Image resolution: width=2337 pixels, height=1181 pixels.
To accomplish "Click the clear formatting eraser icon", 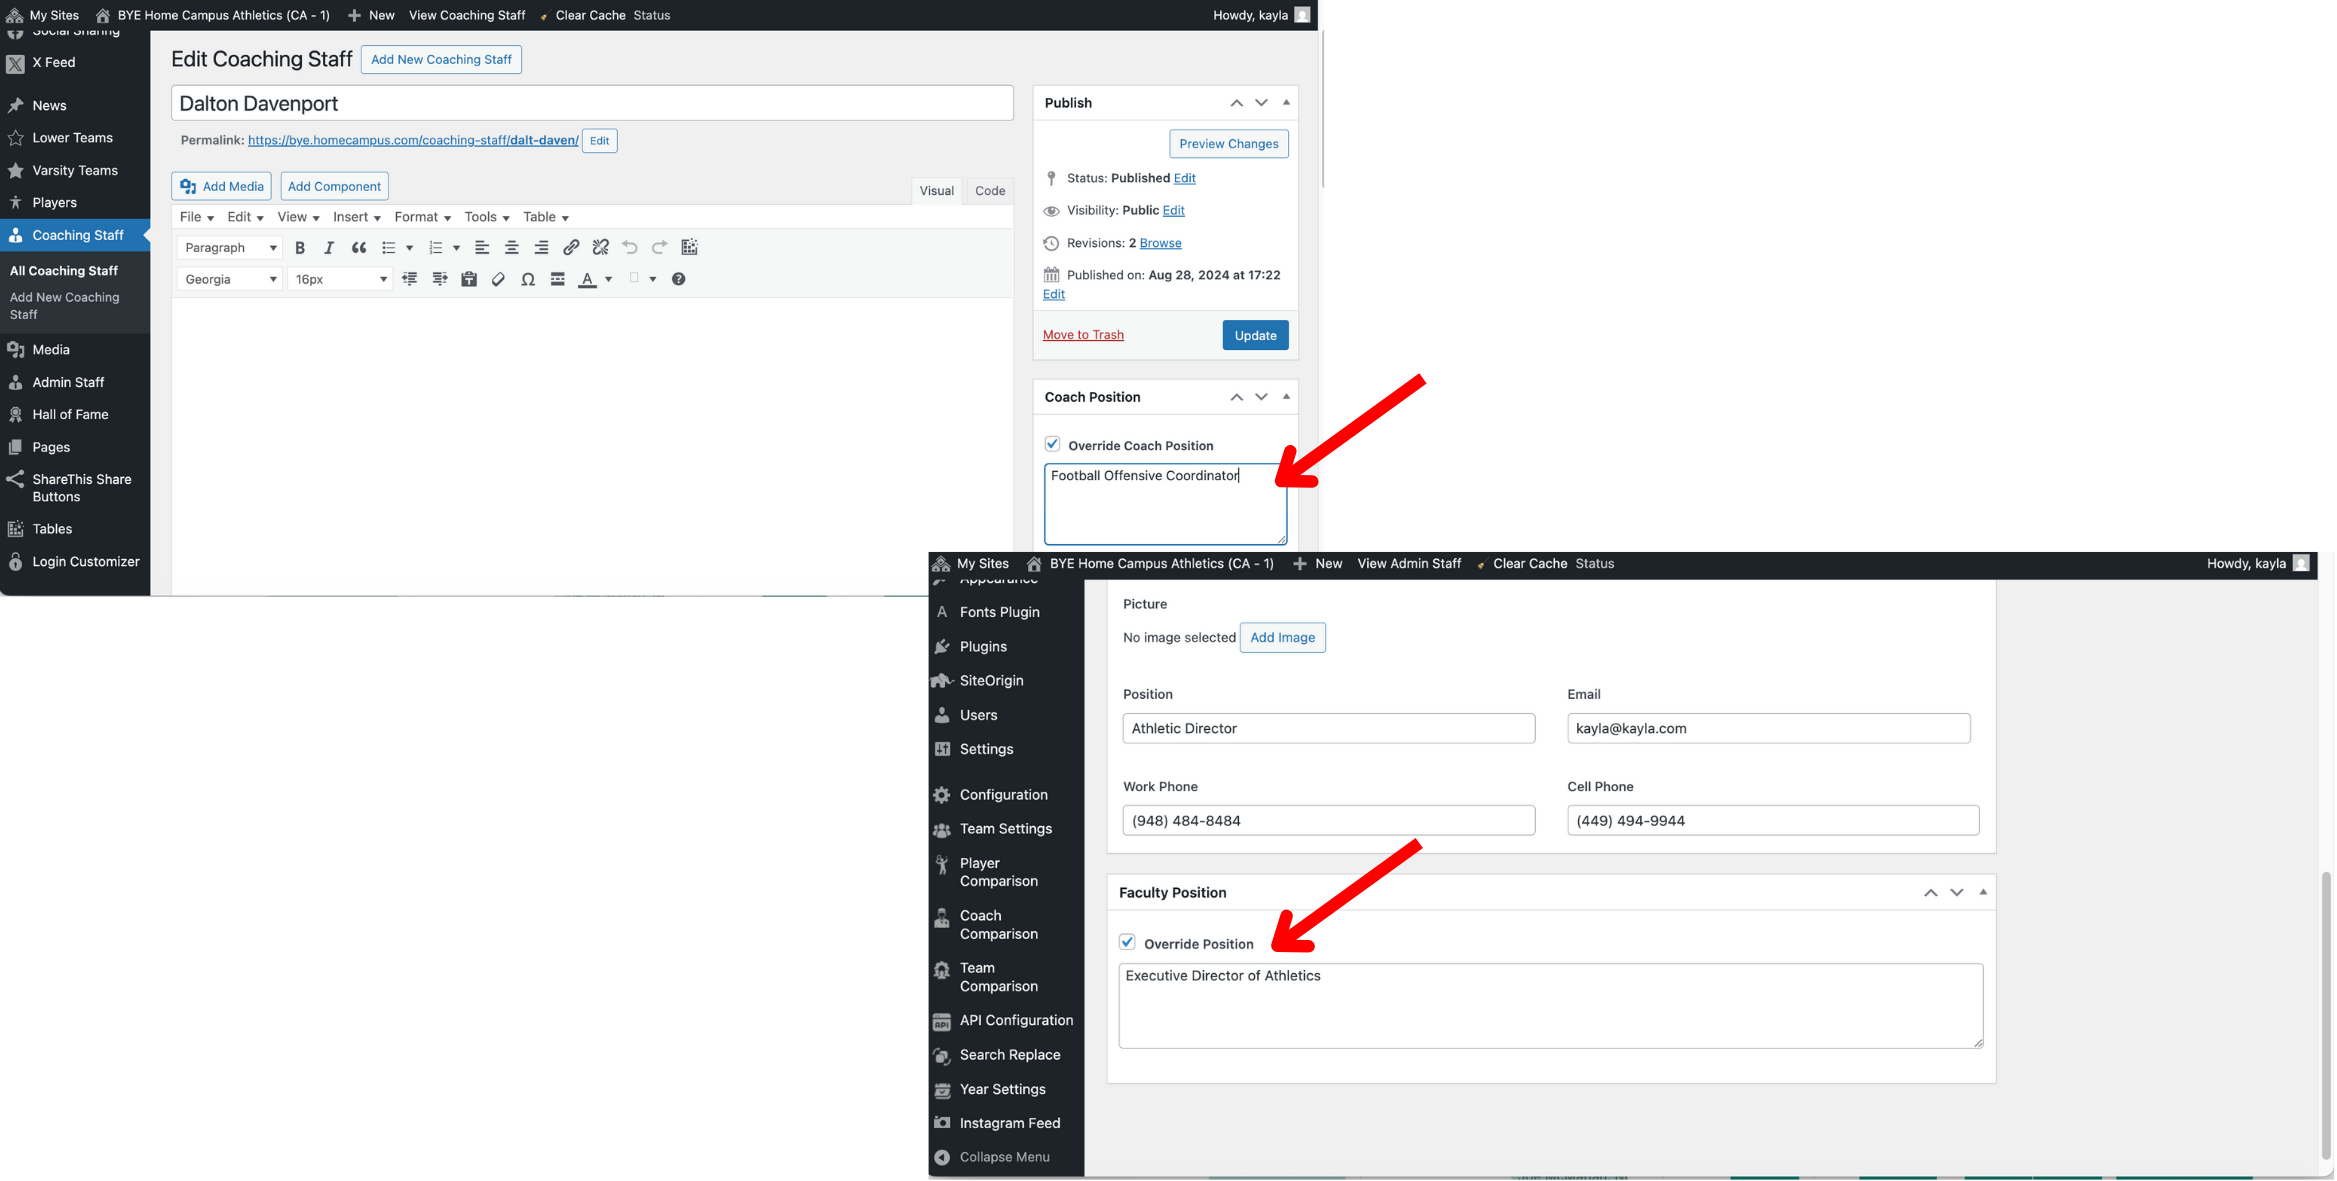I will 498,280.
